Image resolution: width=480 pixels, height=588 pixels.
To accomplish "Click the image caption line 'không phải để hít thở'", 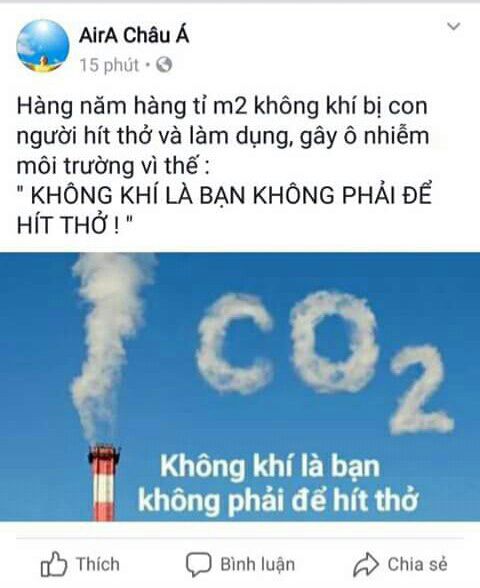I will 278,500.
